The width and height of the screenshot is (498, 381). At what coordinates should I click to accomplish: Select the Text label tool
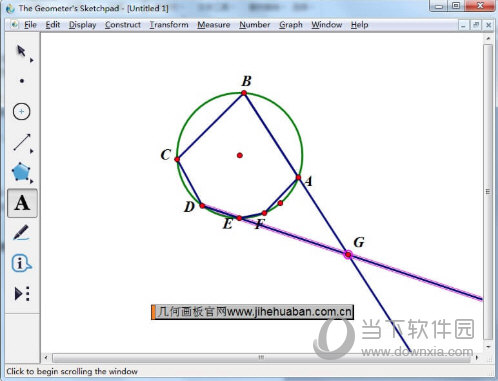[x=22, y=203]
